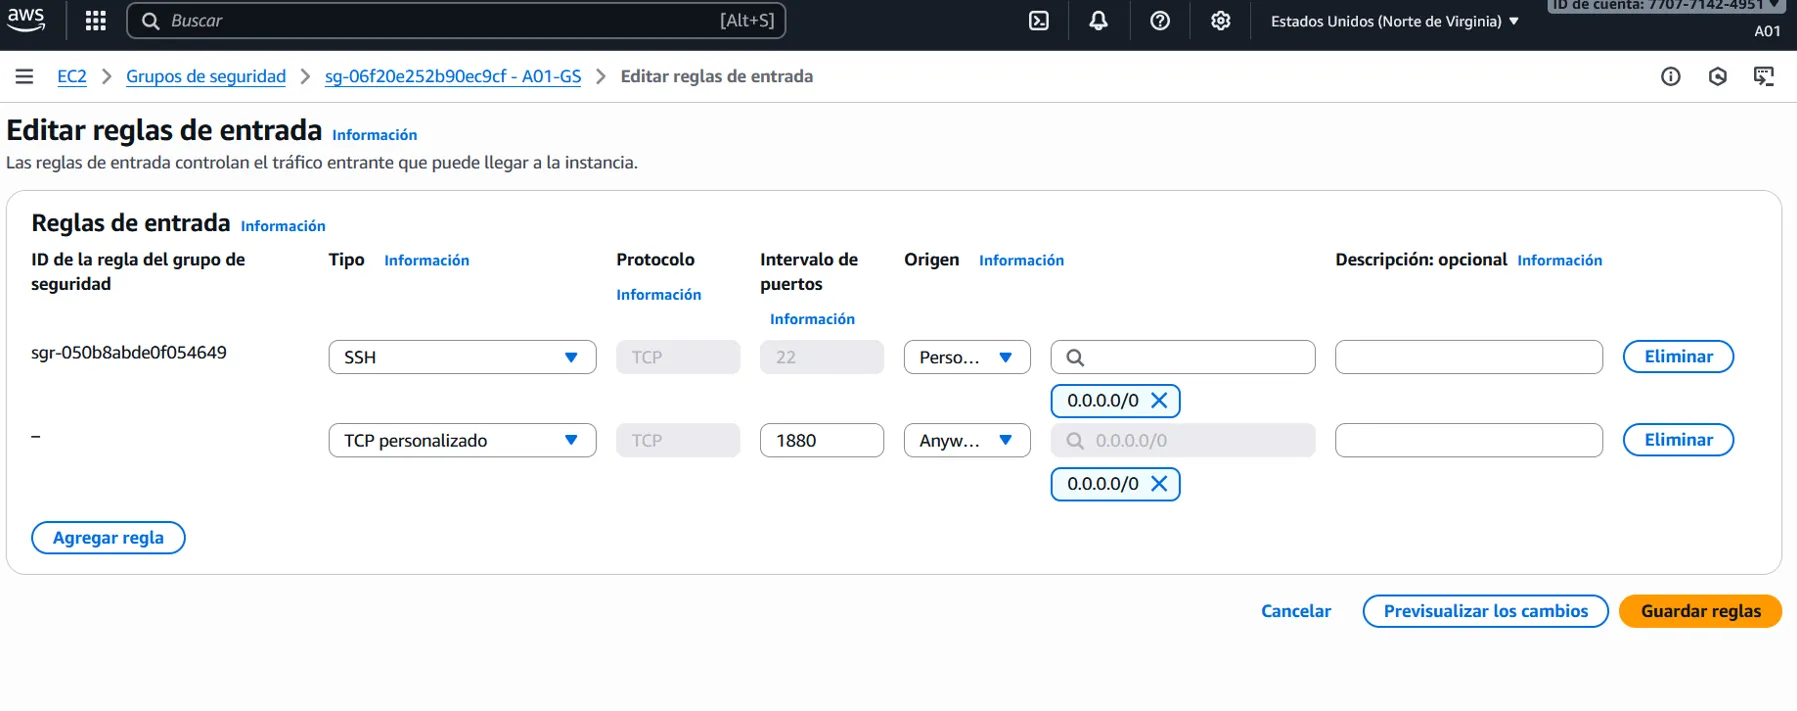
Task: Open the region selector Estados Unidos
Action: [x=1394, y=21]
